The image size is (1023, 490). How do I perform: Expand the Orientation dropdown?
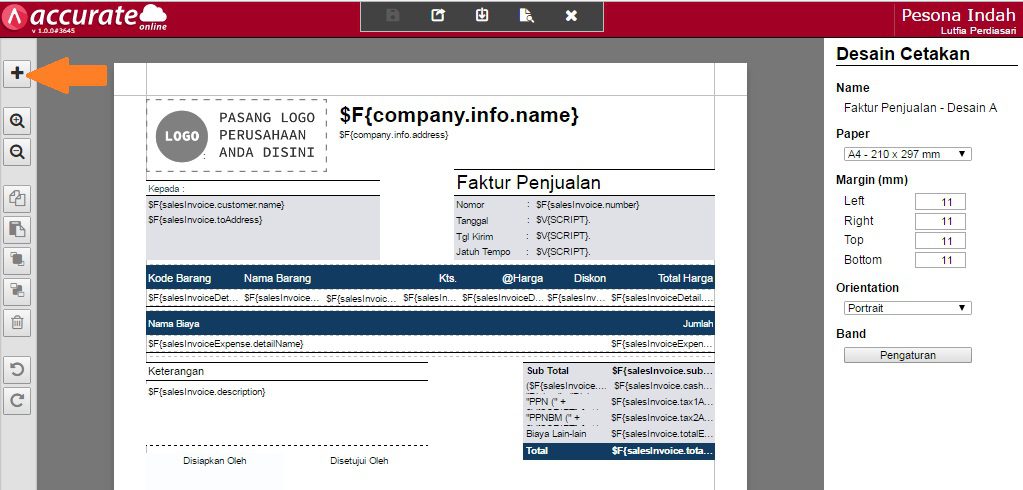(x=907, y=308)
